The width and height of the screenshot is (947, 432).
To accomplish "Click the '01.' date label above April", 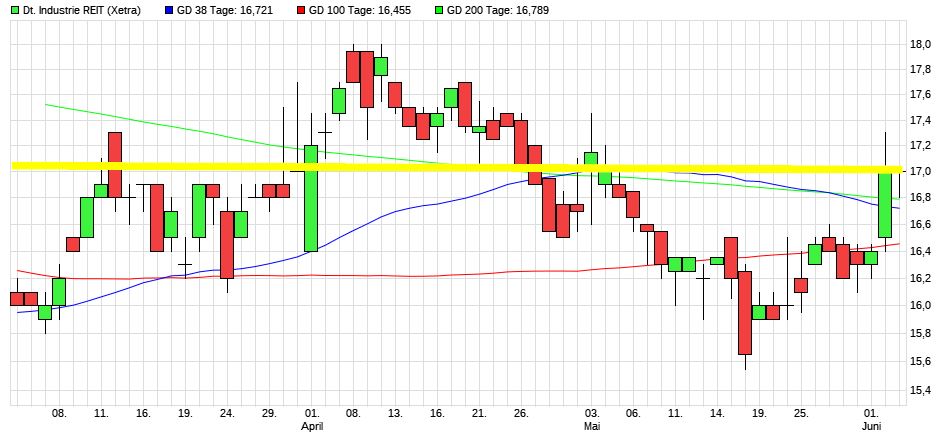I will click(x=312, y=414).
